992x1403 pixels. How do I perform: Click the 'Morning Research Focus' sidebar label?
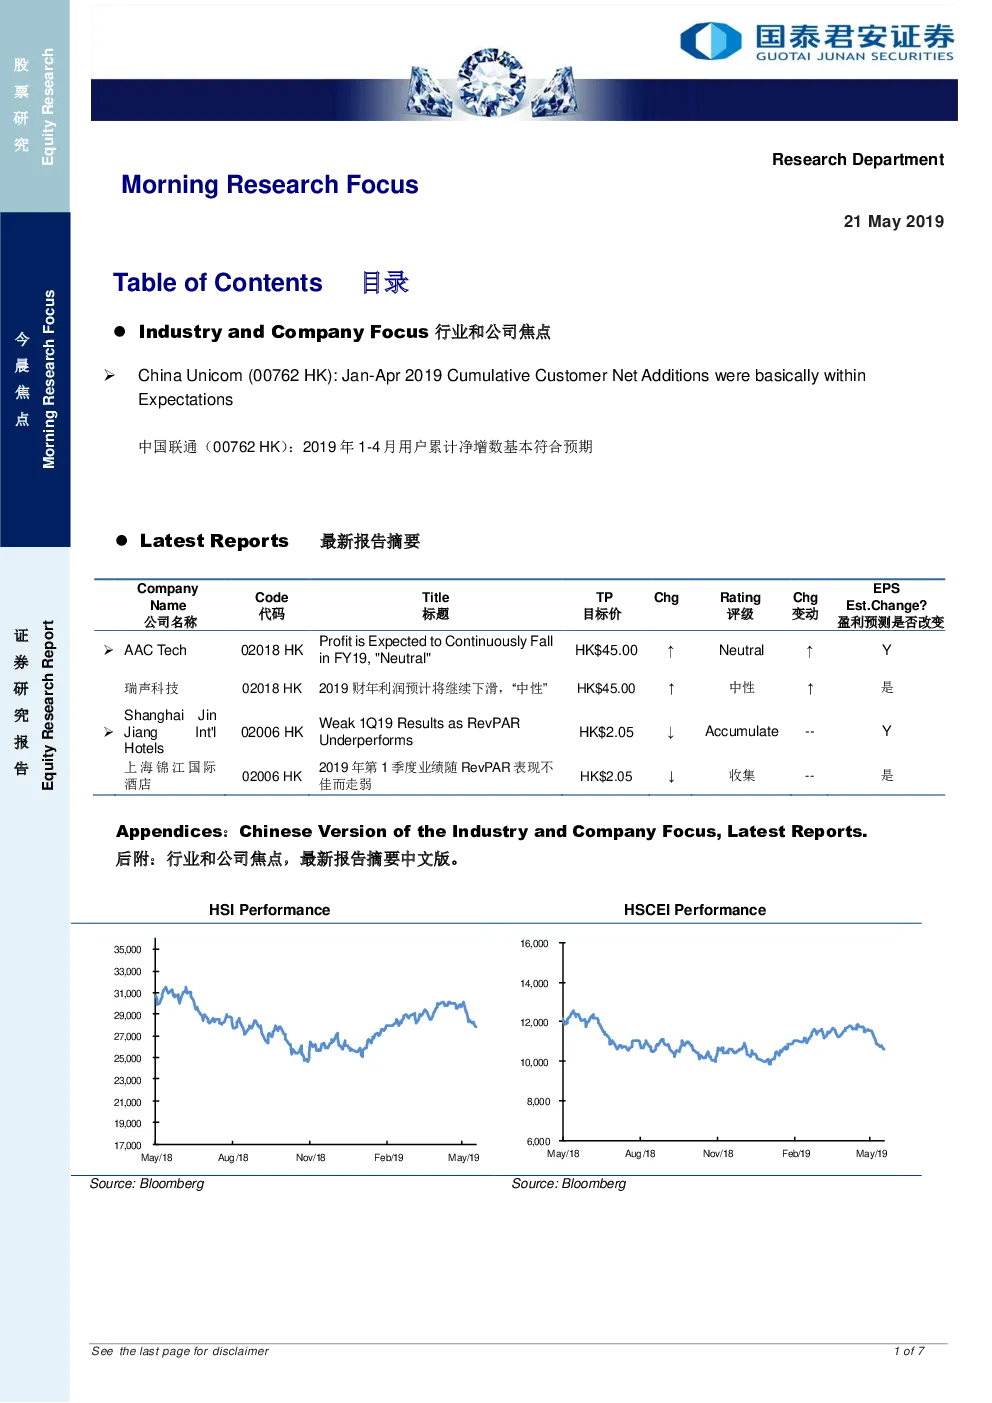click(x=48, y=379)
